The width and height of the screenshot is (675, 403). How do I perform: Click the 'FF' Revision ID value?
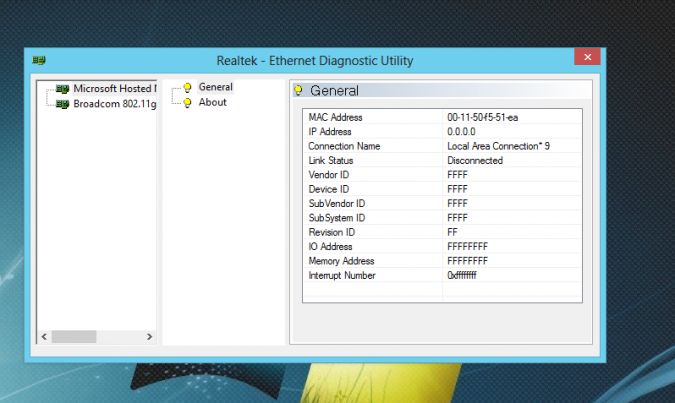(x=452, y=232)
